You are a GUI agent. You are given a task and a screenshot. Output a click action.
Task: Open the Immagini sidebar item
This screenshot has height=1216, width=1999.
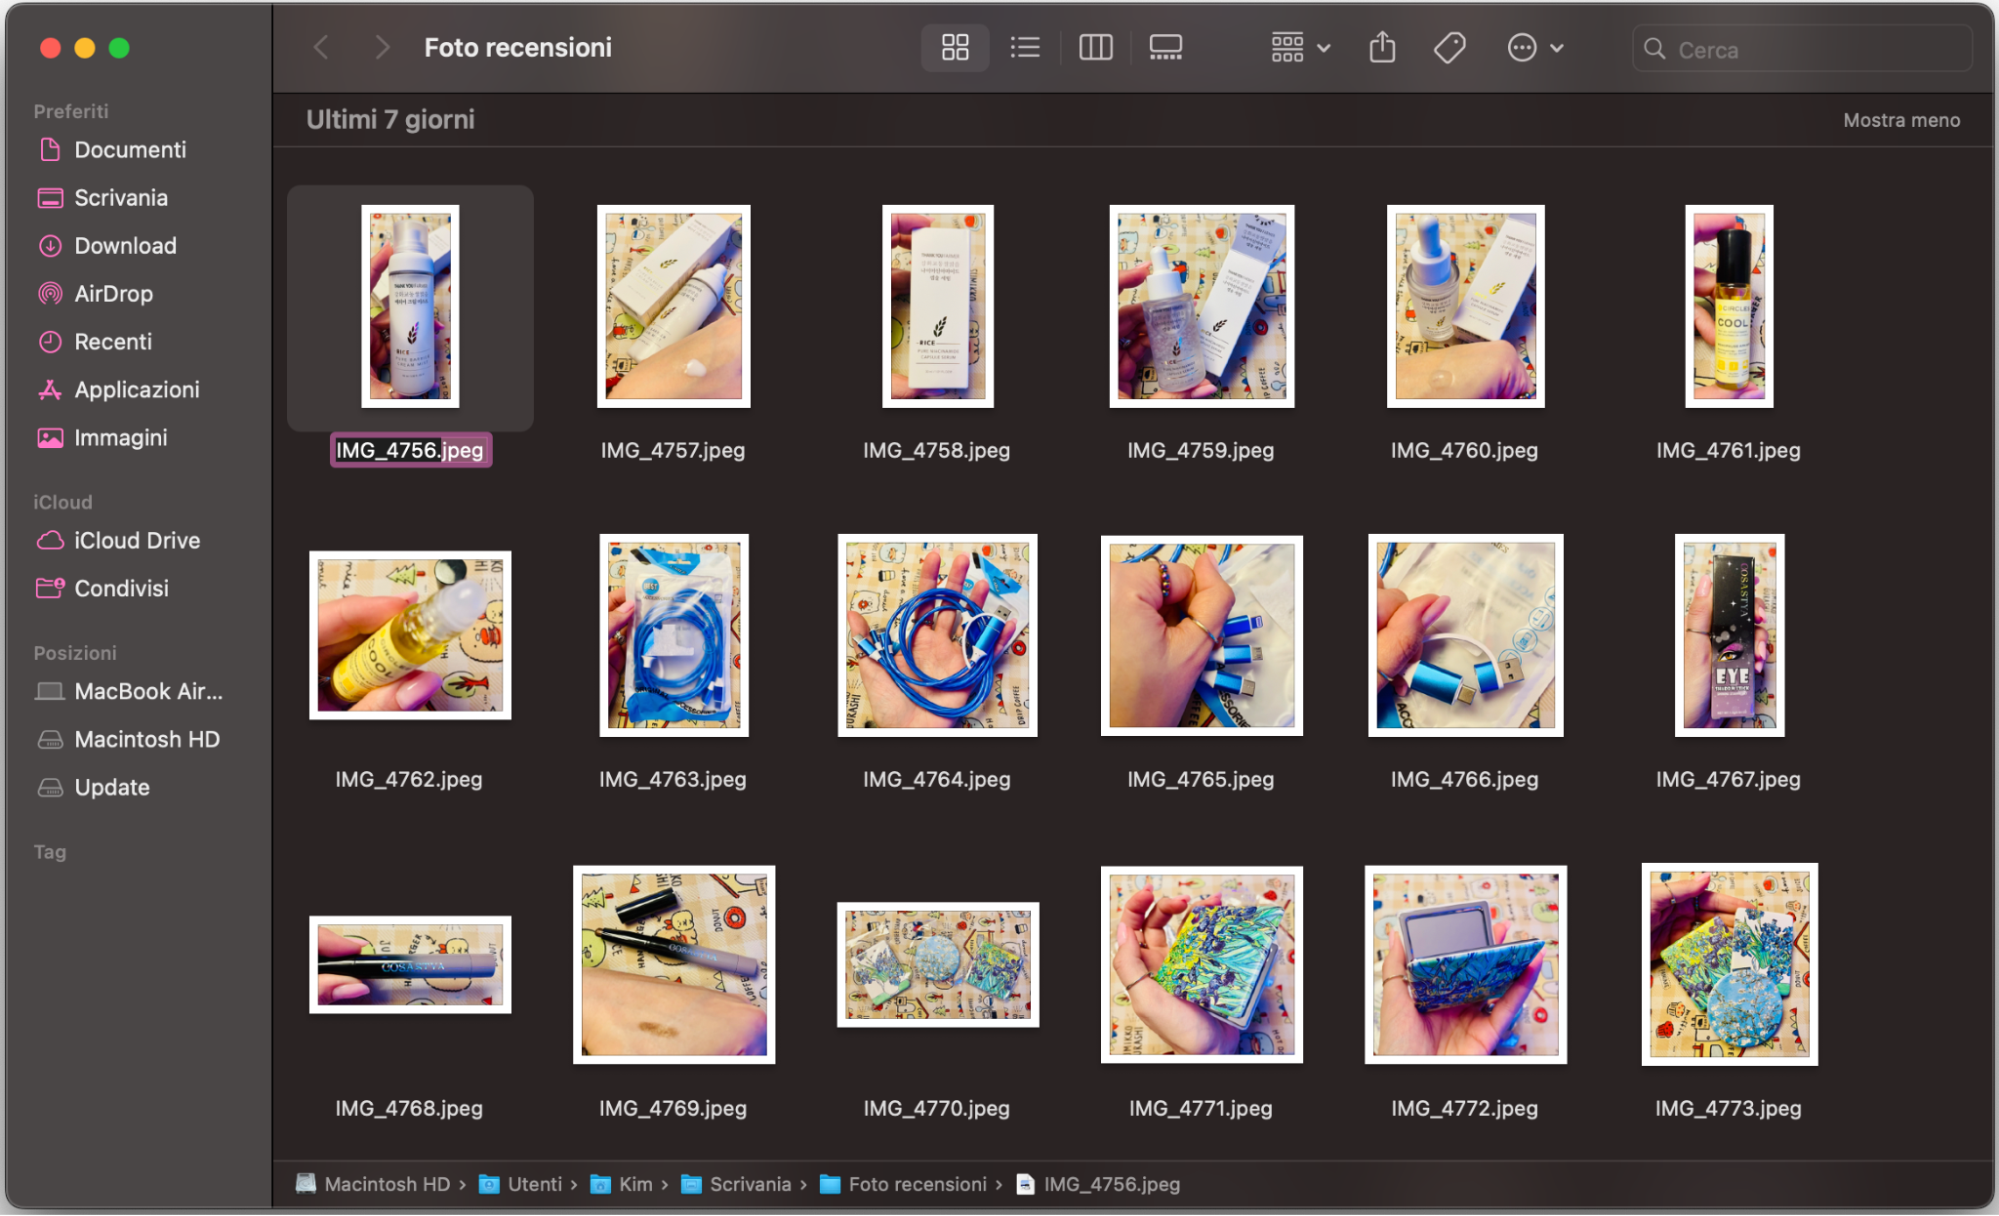tap(121, 437)
